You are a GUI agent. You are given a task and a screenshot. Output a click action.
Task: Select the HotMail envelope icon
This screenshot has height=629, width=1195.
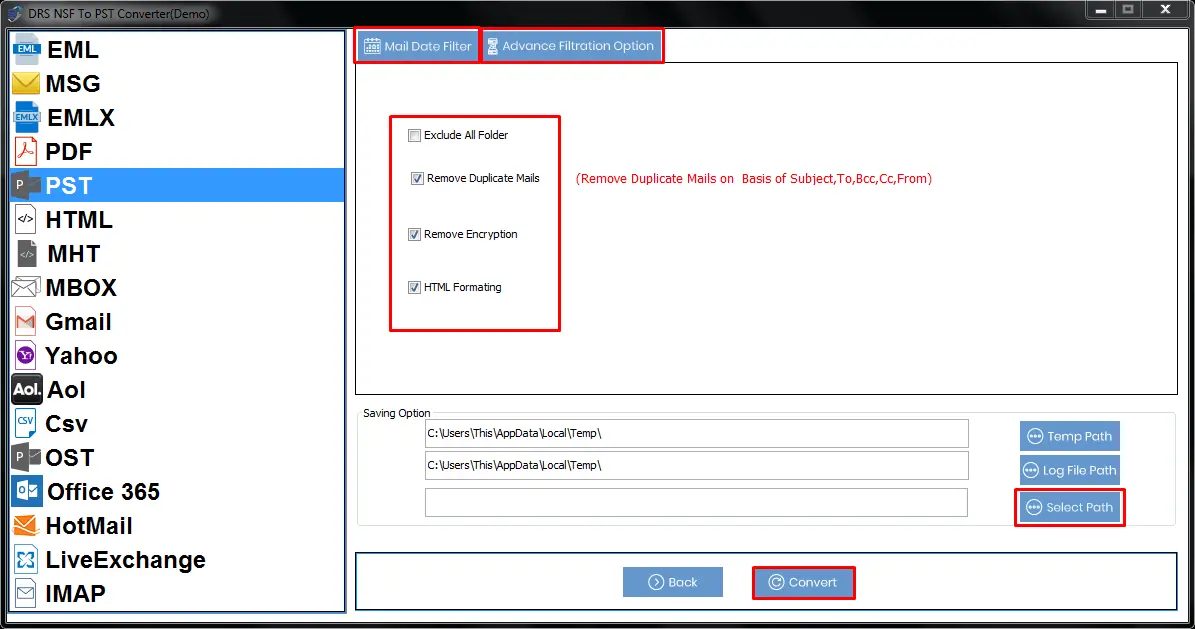pos(26,525)
